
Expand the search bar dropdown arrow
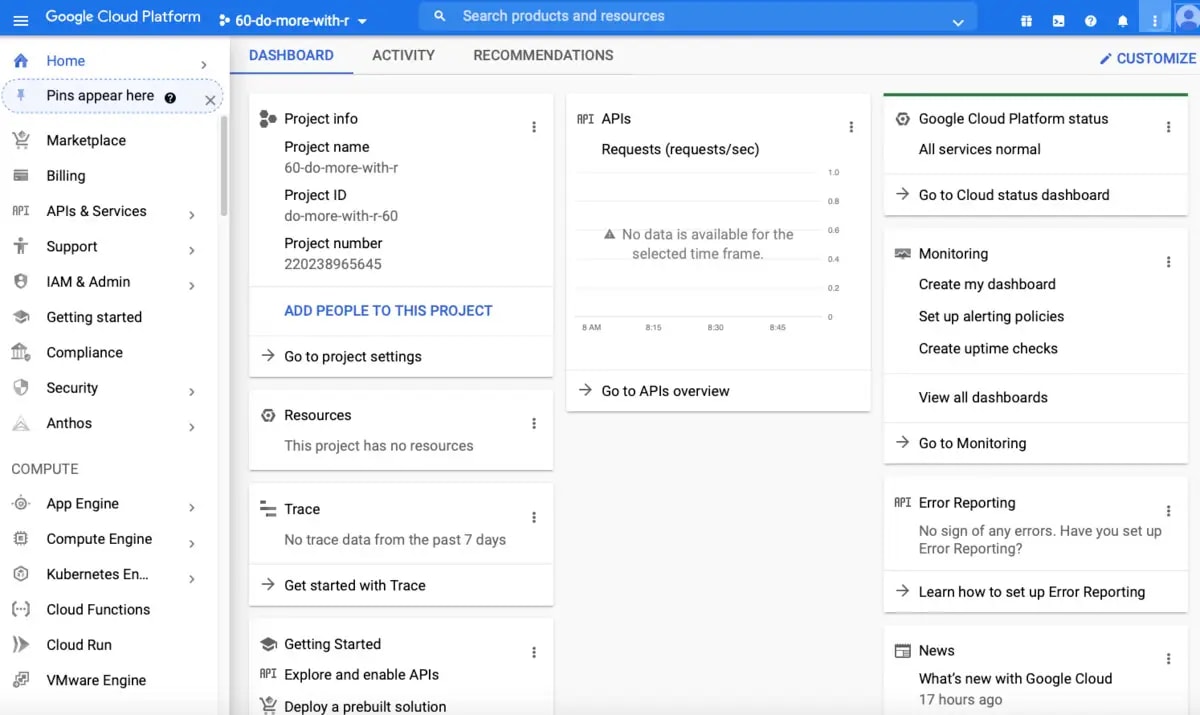click(x=958, y=22)
